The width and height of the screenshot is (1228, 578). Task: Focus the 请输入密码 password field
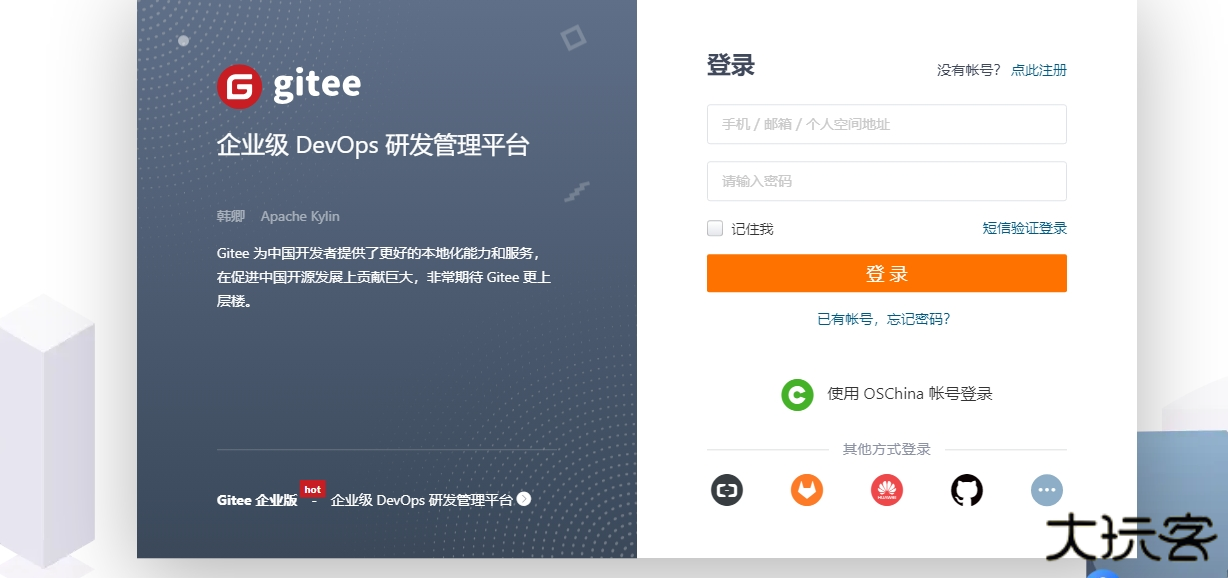pos(886,181)
